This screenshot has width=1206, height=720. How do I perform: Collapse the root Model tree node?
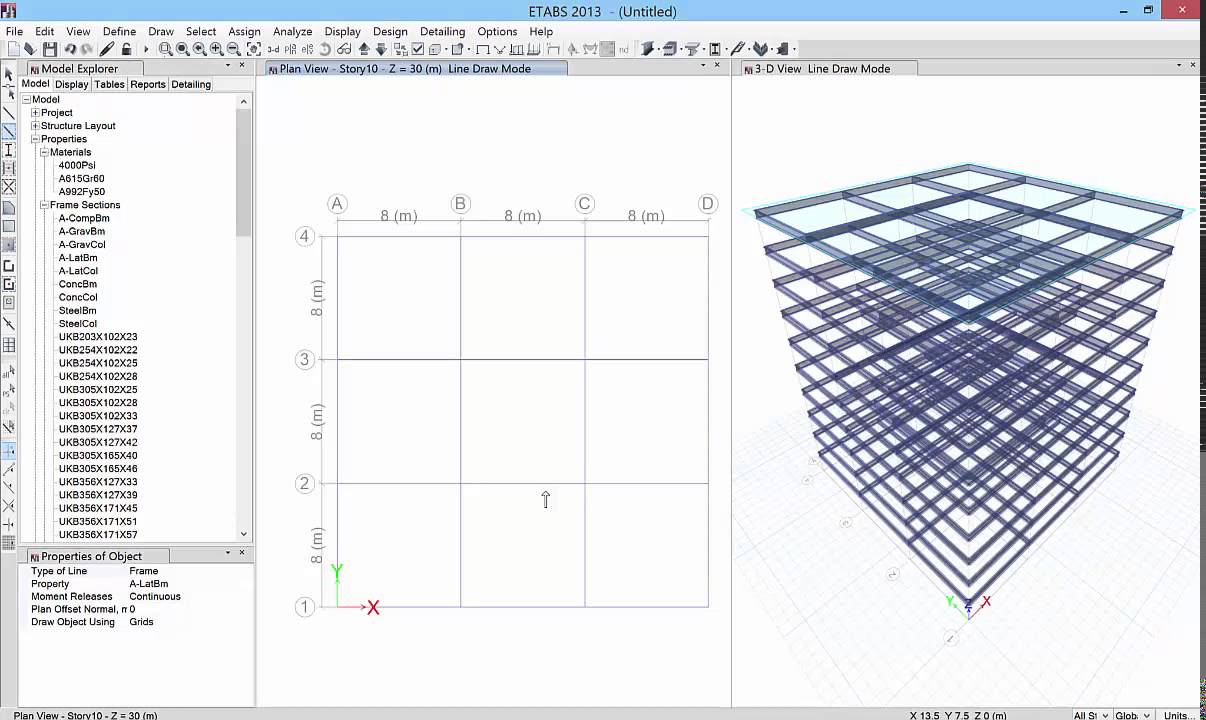click(26, 100)
